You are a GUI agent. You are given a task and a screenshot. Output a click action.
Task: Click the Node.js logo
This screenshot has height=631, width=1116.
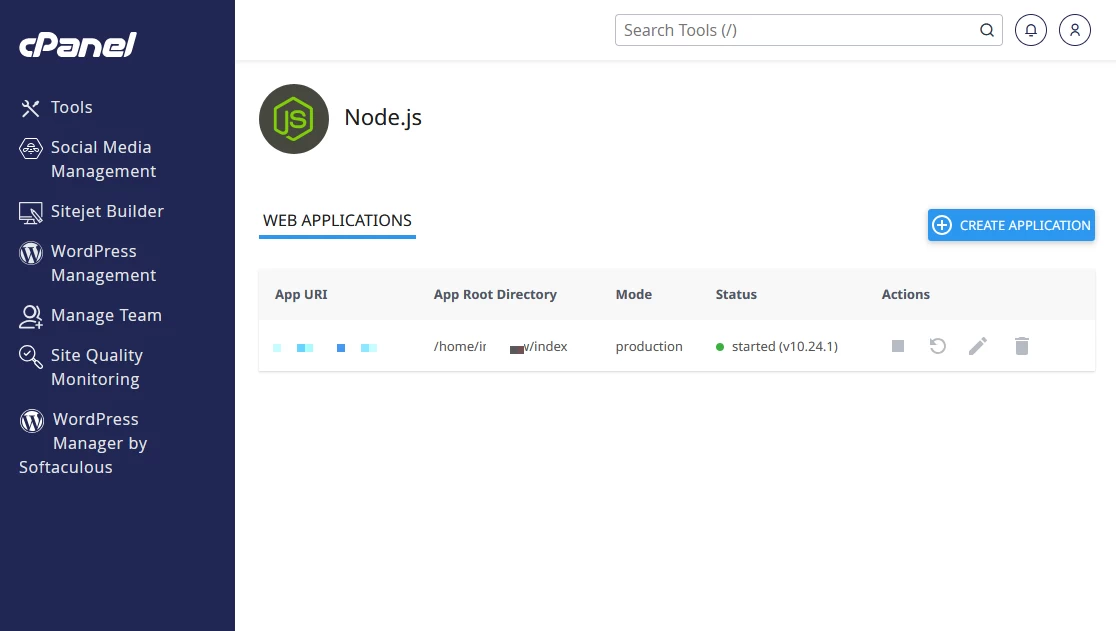pyautogui.click(x=294, y=119)
